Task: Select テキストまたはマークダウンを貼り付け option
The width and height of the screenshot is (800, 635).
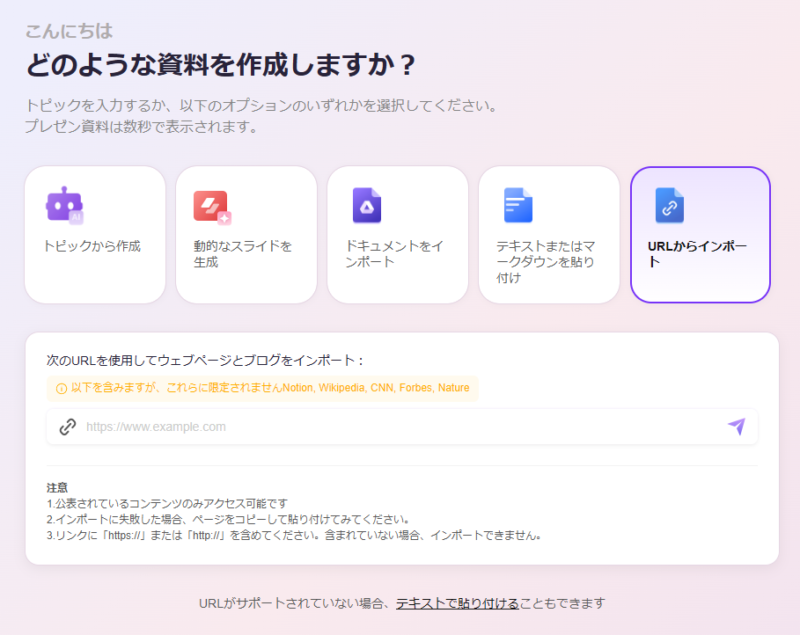Action: click(x=546, y=261)
